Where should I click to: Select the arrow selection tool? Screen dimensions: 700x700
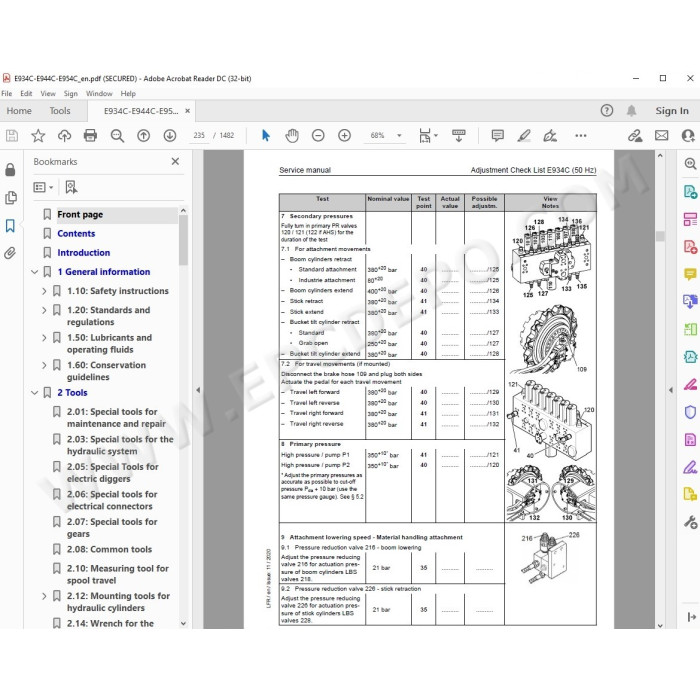pyautogui.click(x=266, y=135)
